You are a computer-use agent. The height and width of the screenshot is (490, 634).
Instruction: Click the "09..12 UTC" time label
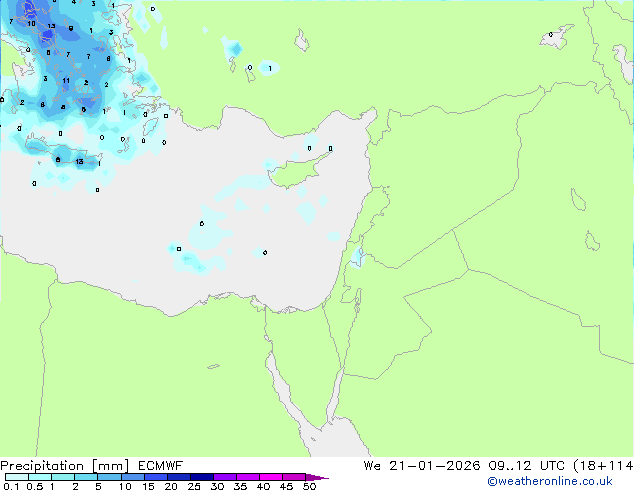click(x=526, y=466)
